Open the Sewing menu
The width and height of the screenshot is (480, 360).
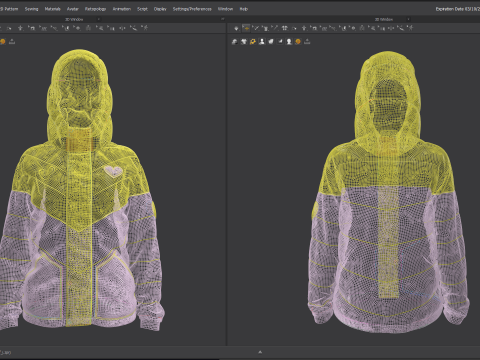(x=31, y=9)
